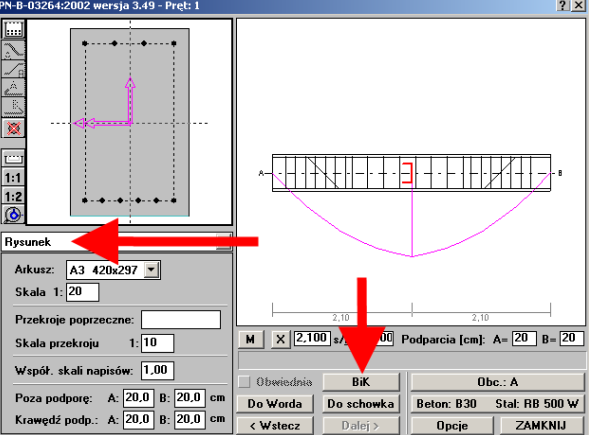589x435 pixels.
Task: Set view scale to 1:2
Action: tap(14, 196)
